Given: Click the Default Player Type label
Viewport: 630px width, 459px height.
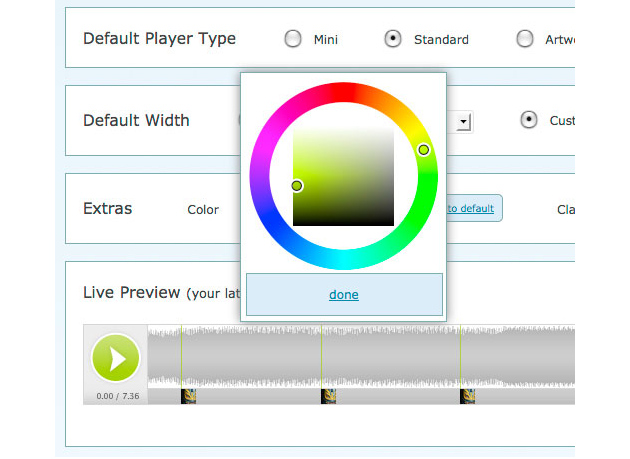Looking at the screenshot, I should tap(160, 39).
